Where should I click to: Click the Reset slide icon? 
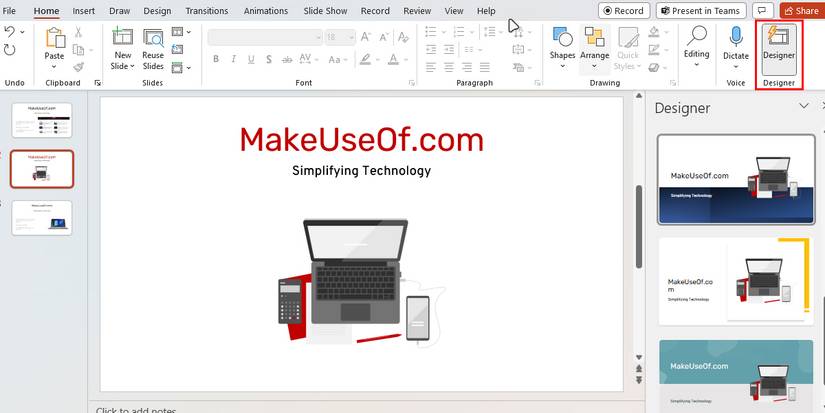click(x=177, y=49)
